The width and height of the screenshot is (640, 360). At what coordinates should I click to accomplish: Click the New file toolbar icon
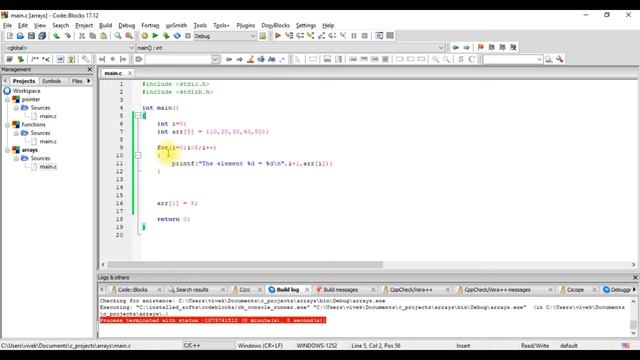tap(9, 36)
